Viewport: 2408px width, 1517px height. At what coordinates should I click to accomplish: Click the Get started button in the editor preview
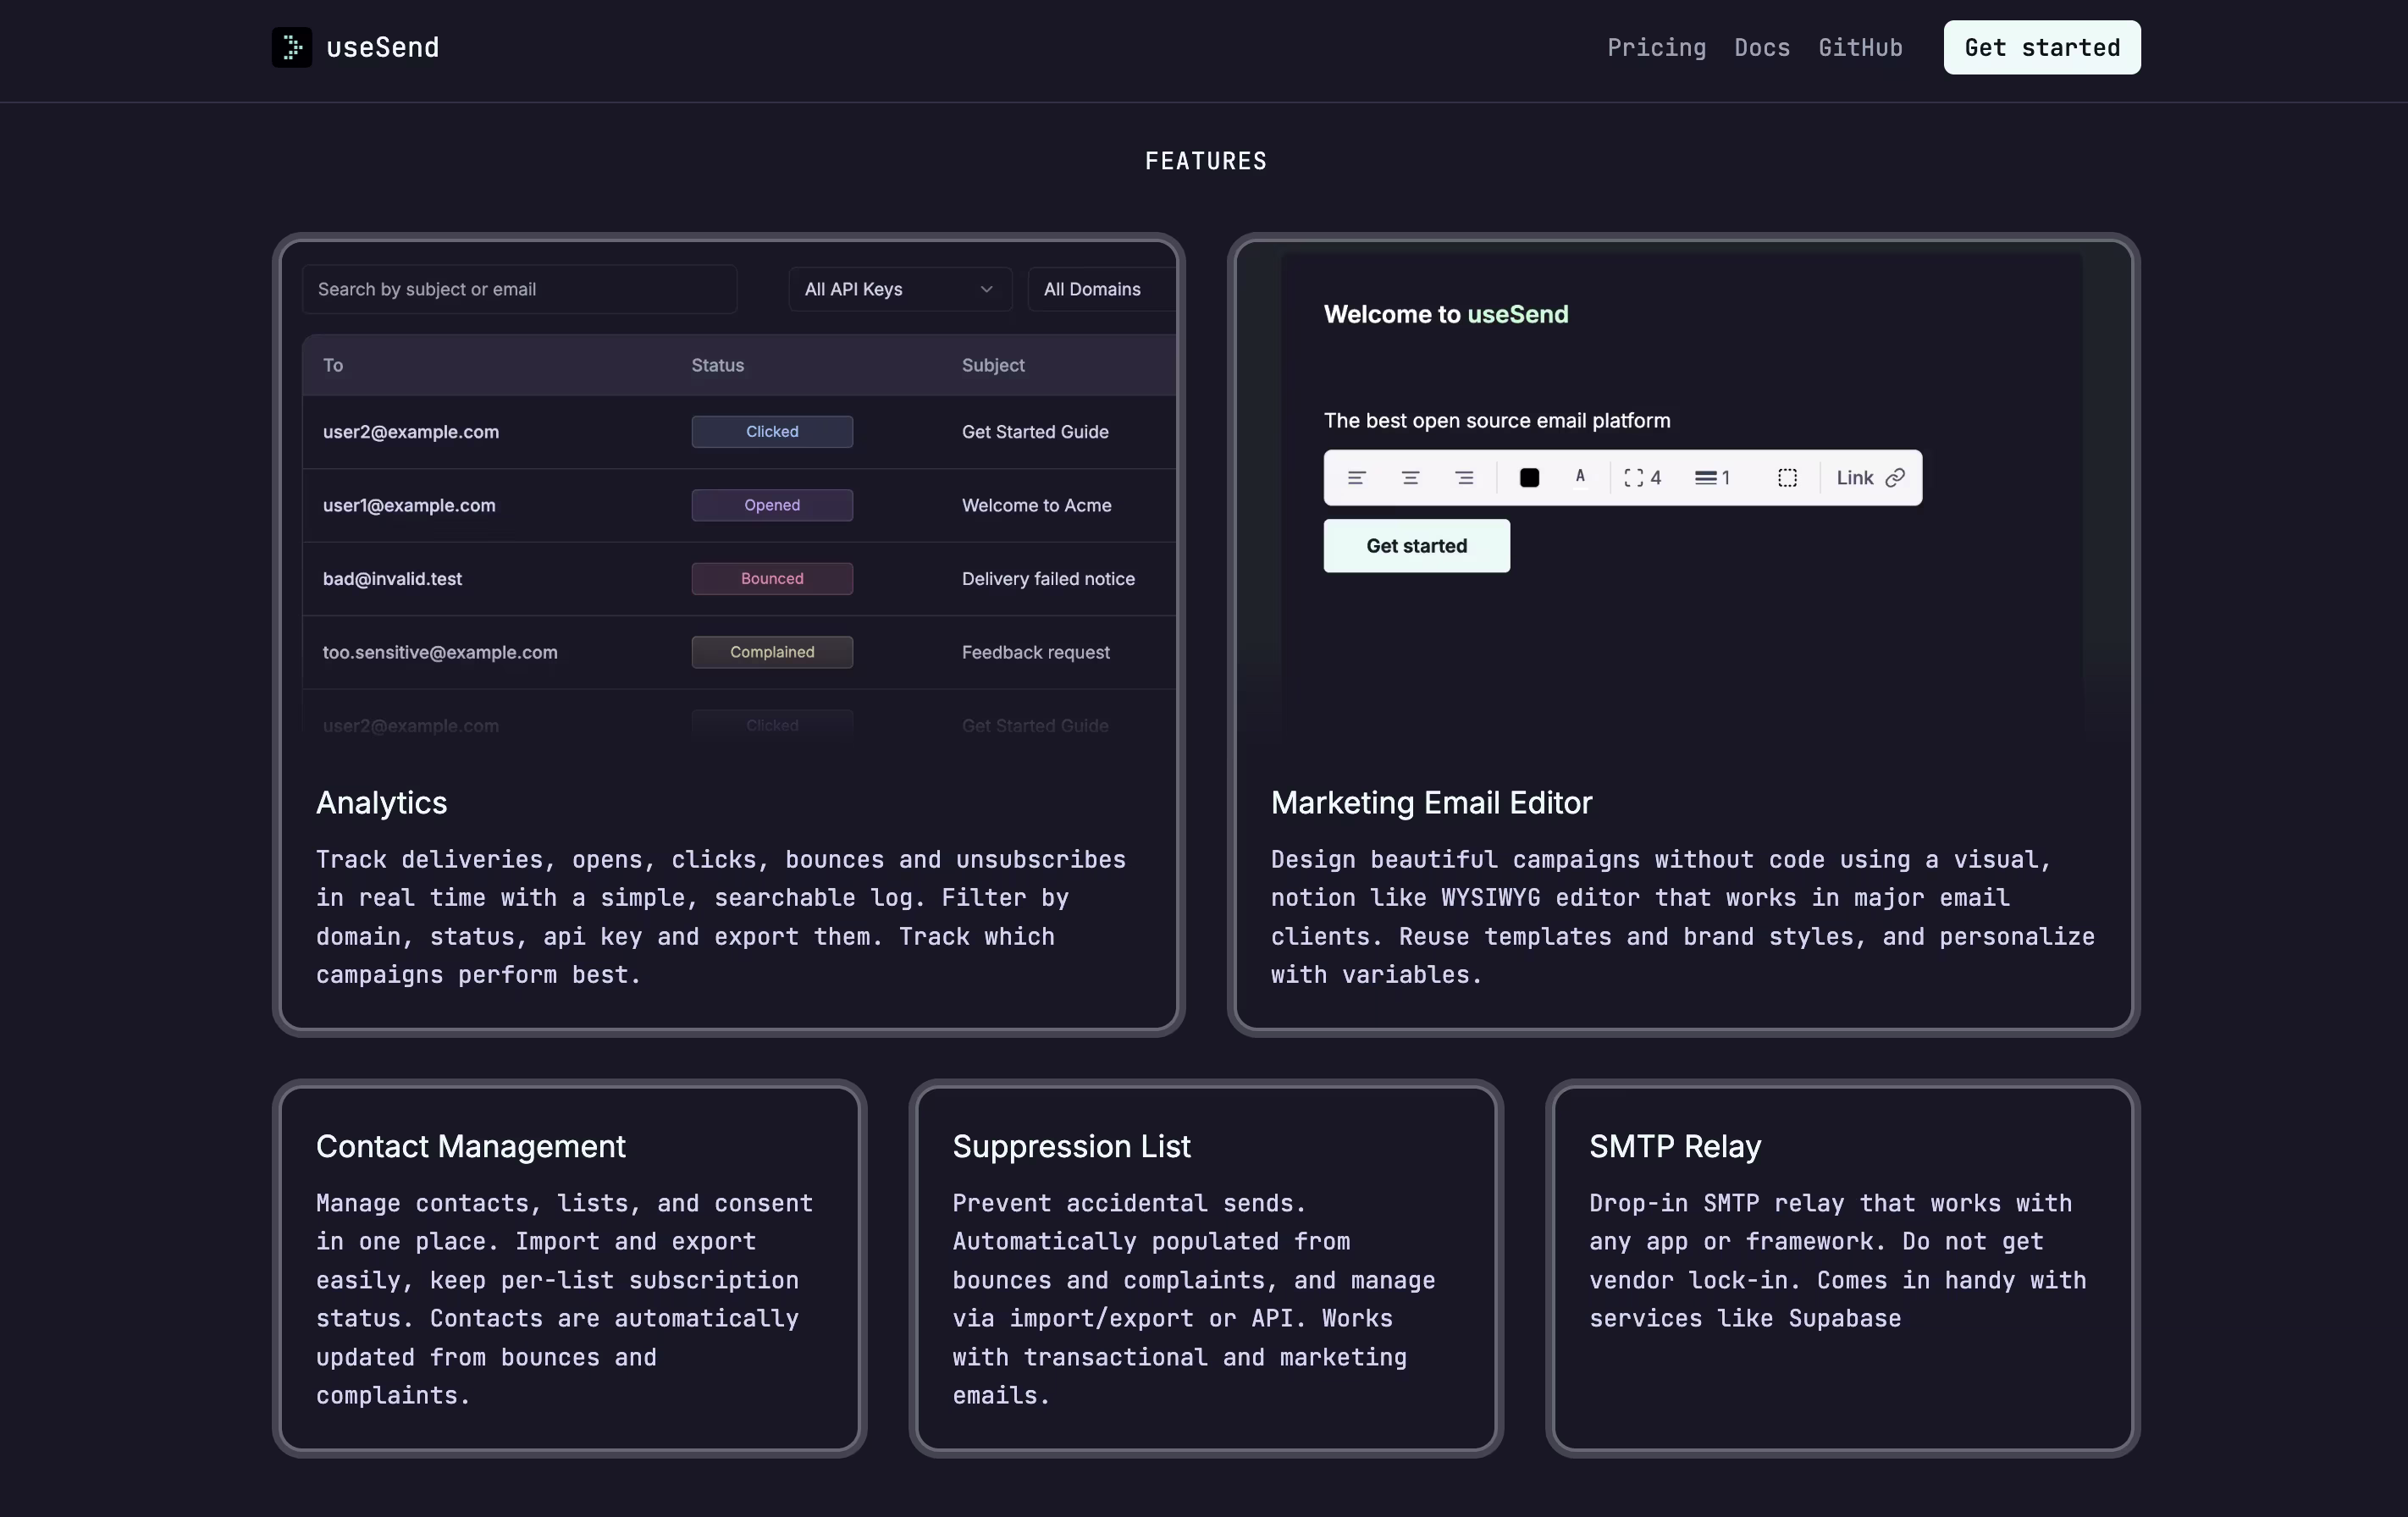1416,546
